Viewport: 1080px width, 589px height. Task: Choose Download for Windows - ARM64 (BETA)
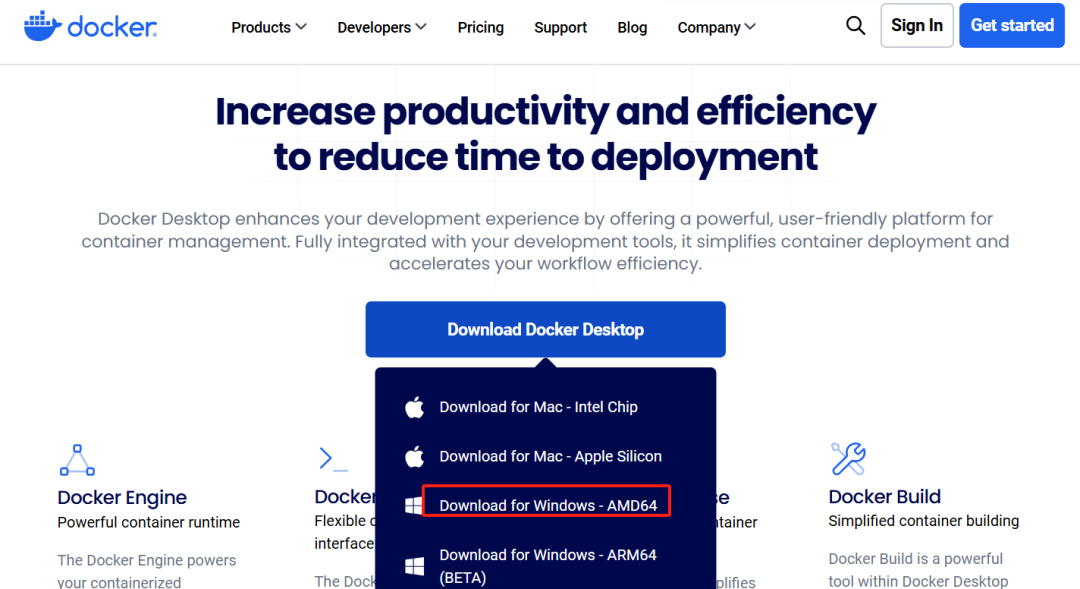548,566
